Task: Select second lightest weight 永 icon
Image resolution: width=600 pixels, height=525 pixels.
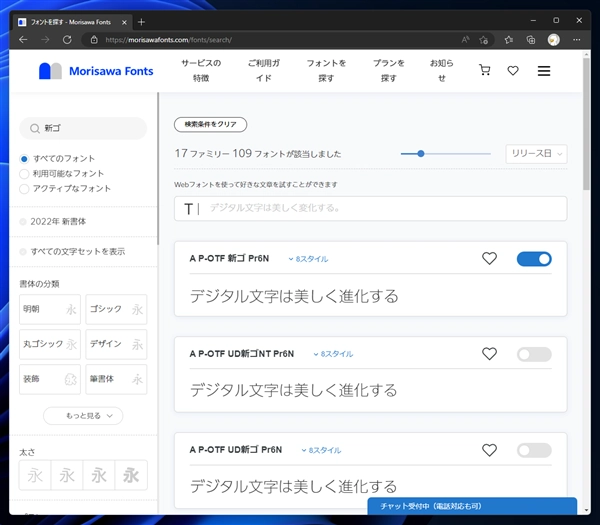Action: click(x=67, y=476)
